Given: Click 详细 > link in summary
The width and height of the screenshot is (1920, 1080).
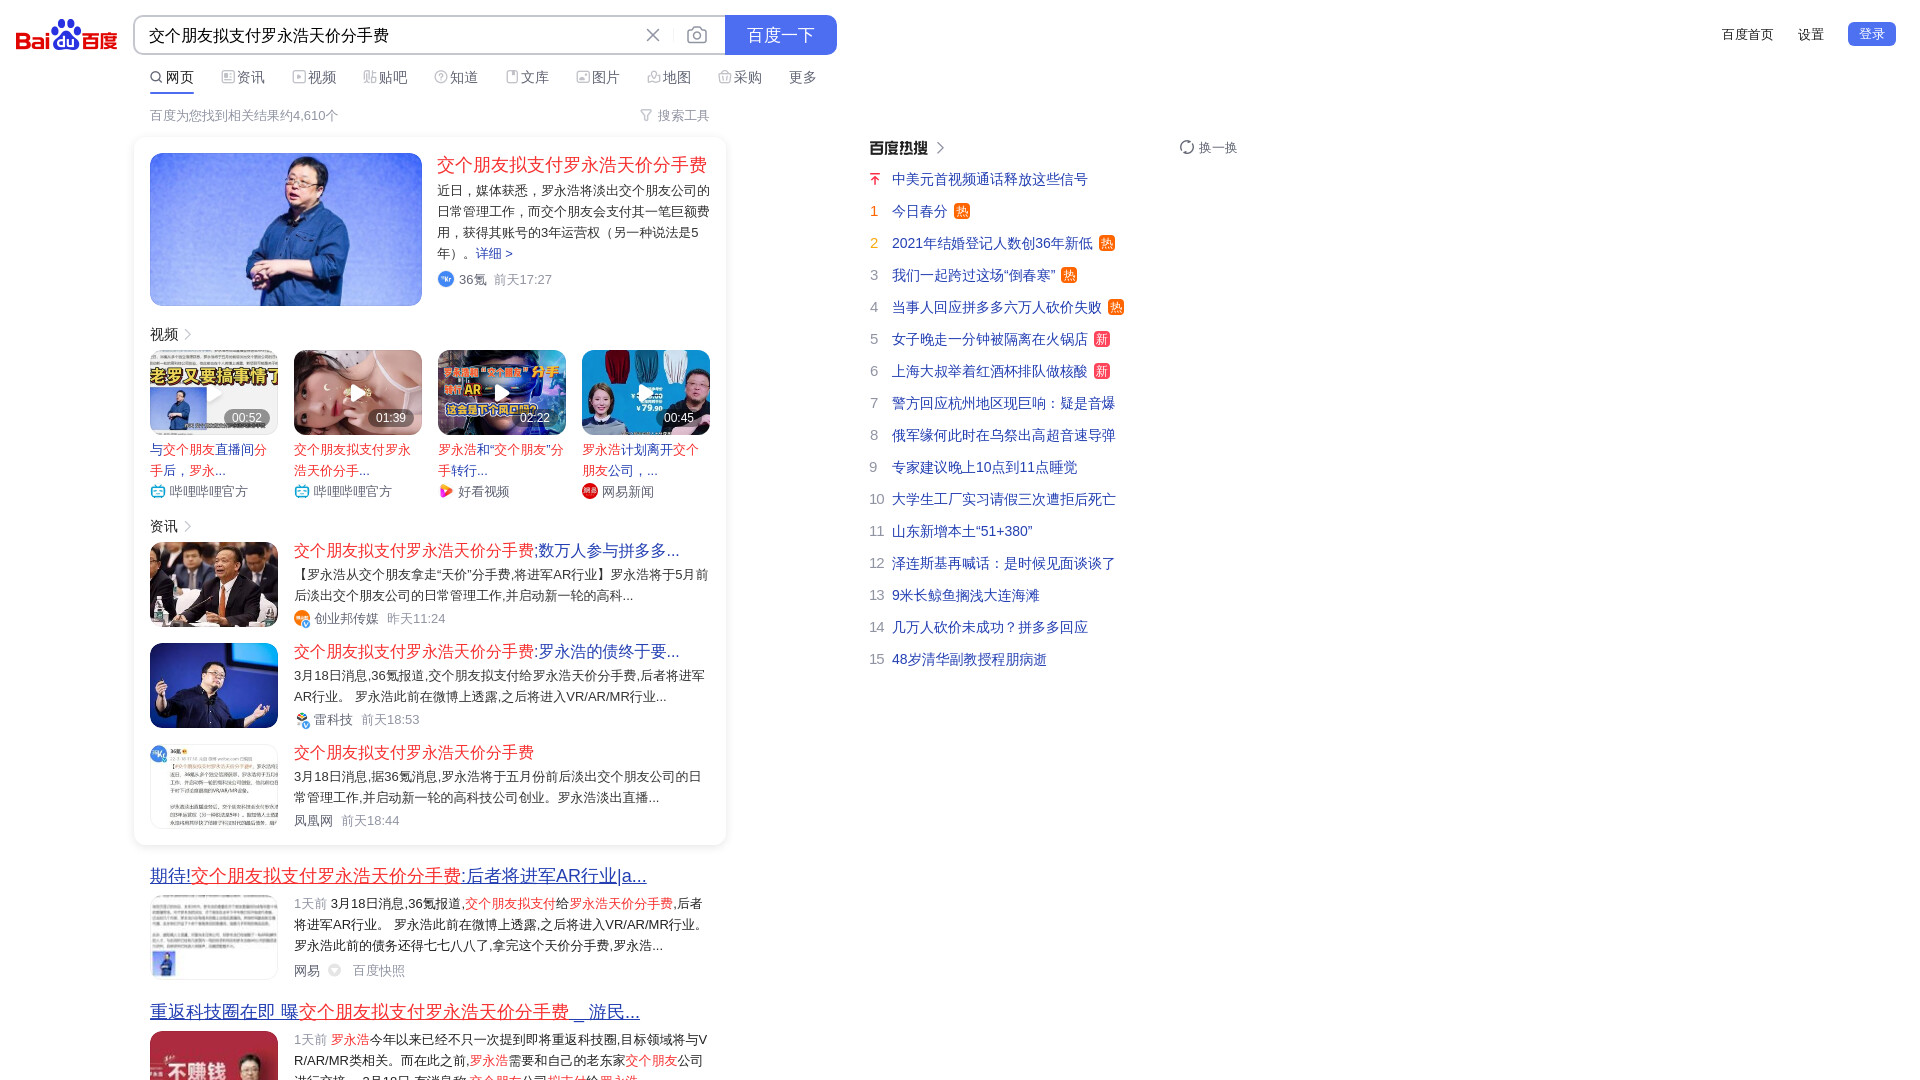Looking at the screenshot, I should point(494,253).
